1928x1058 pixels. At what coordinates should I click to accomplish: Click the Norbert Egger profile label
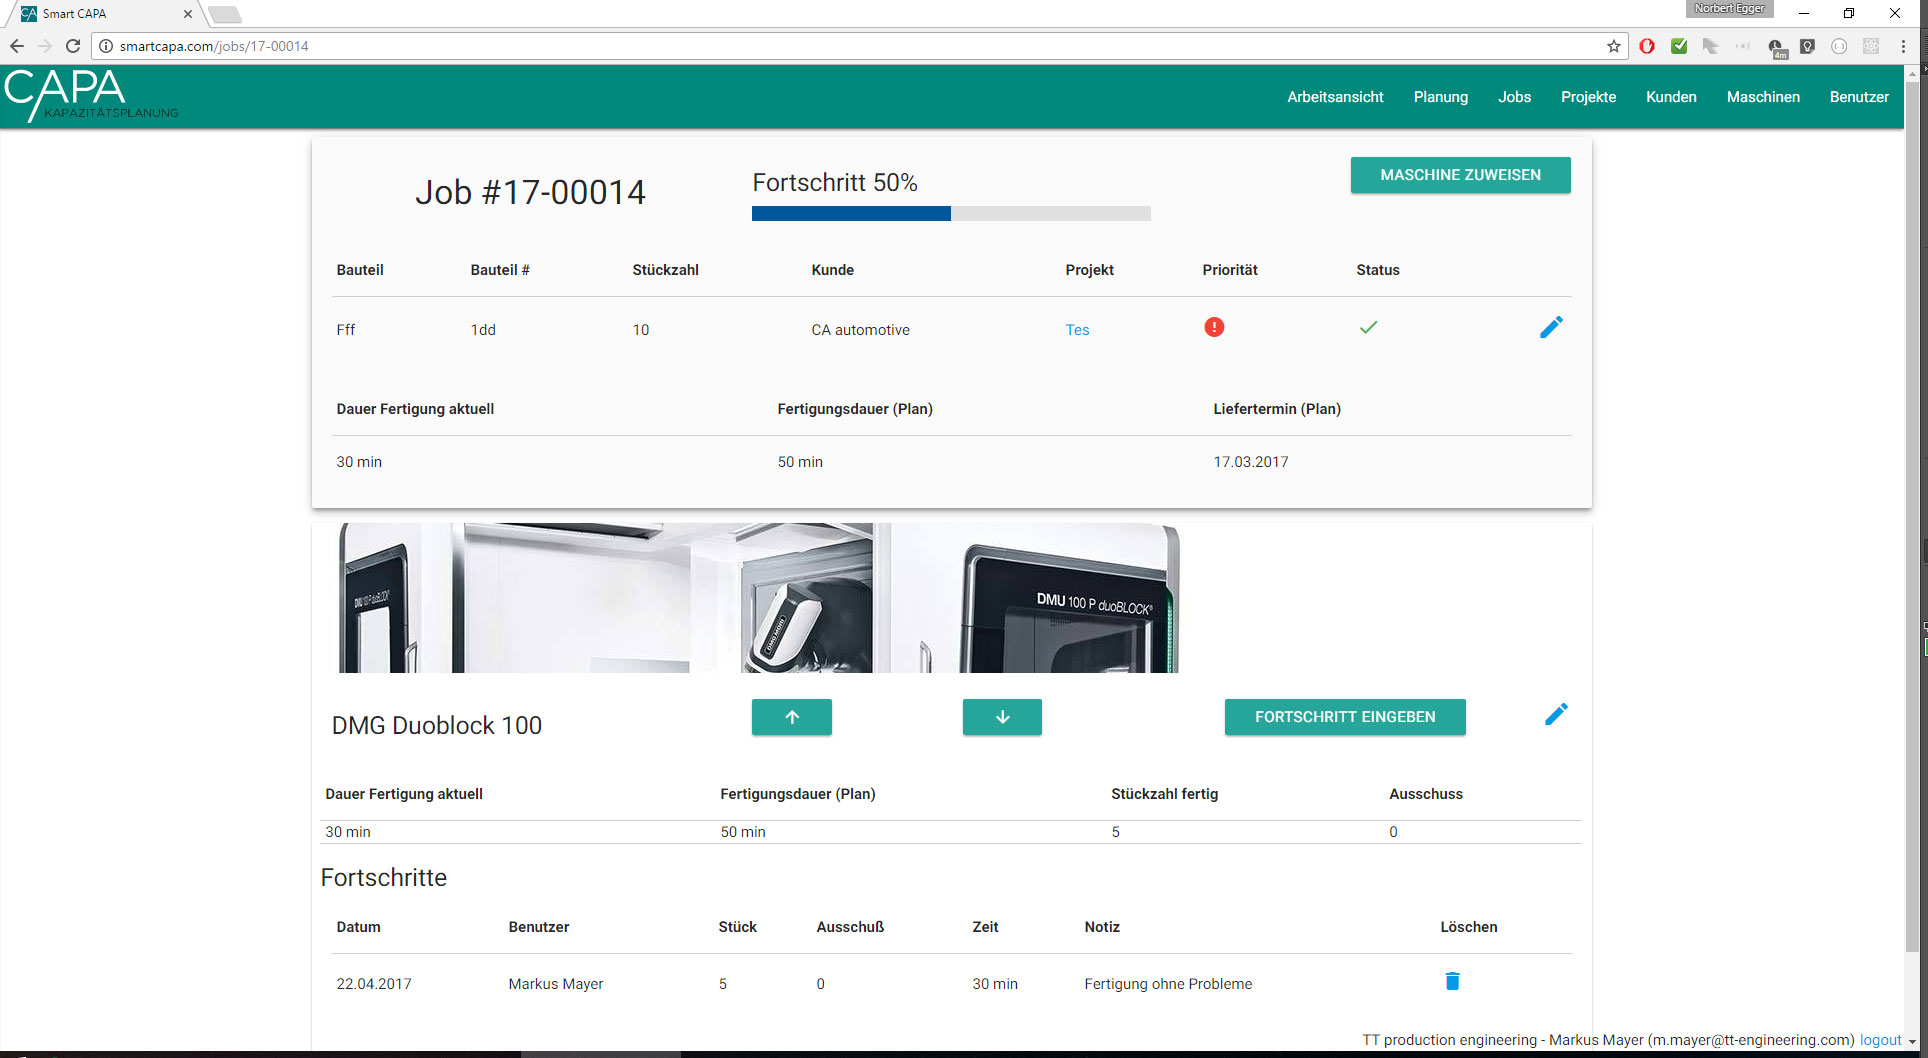tap(1729, 9)
